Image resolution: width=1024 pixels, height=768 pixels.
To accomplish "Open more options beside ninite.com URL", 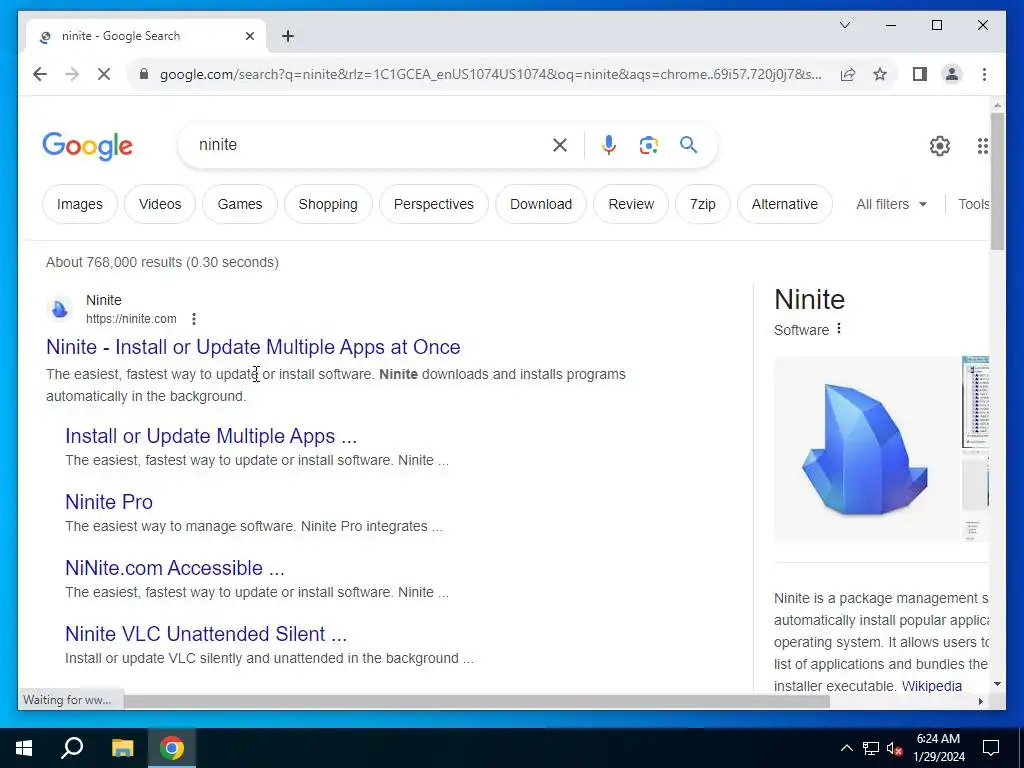I will pos(194,319).
